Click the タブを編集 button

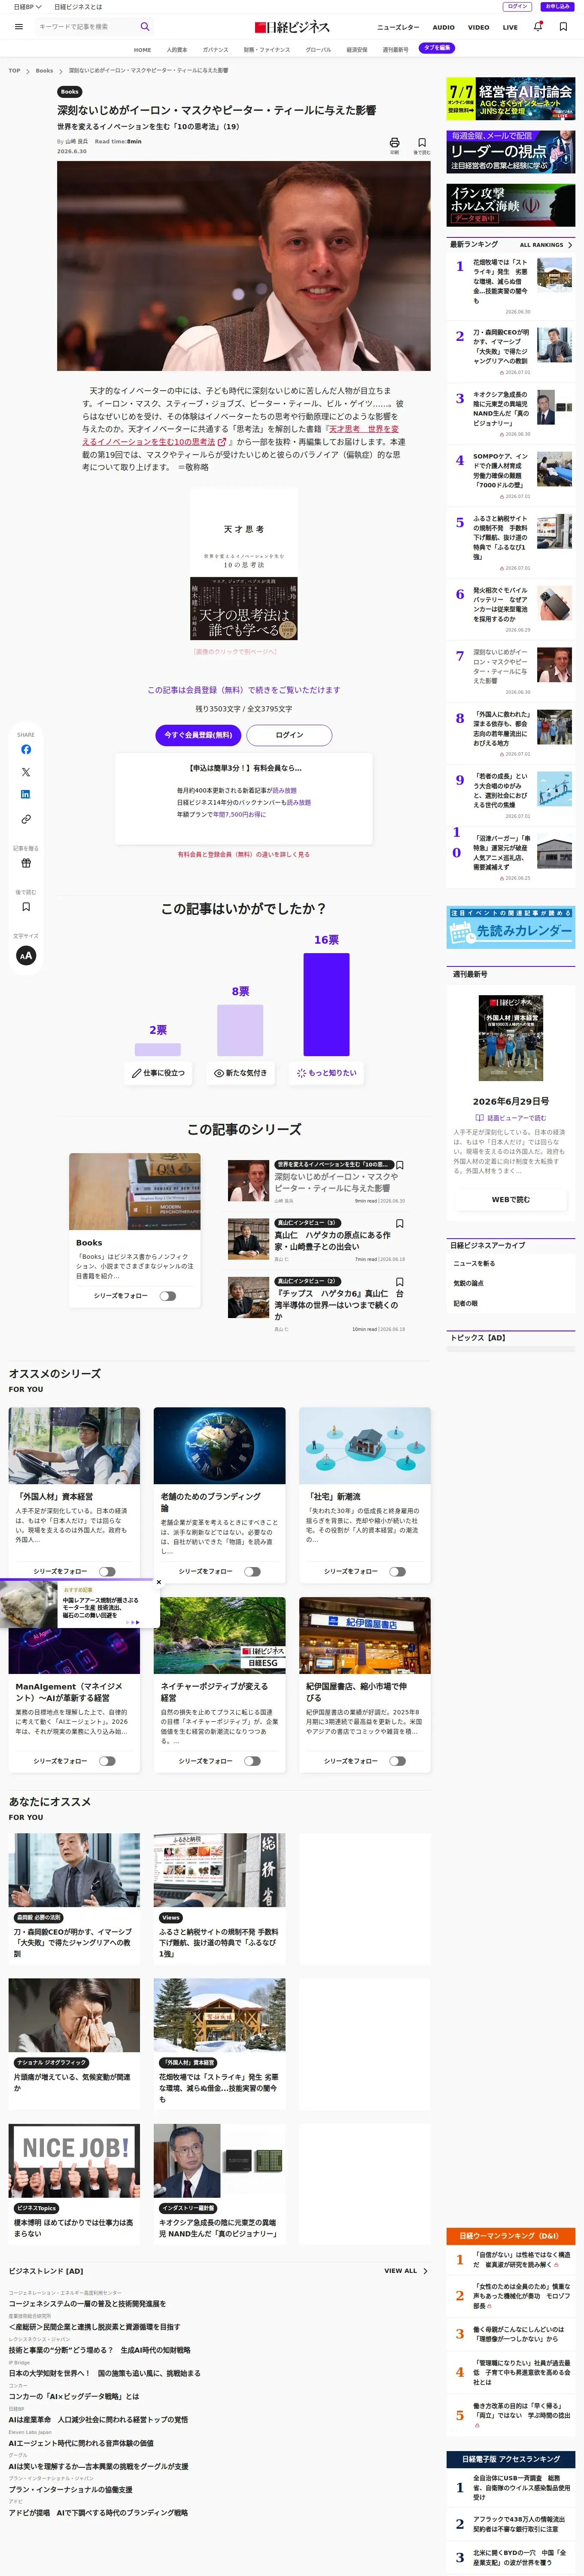coord(437,48)
